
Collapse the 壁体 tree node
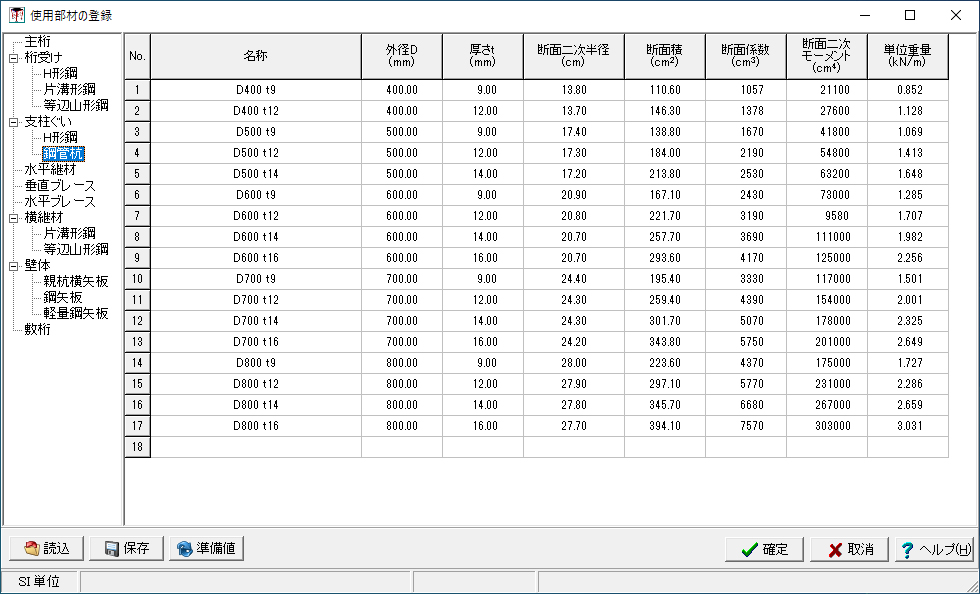[x=13, y=266]
